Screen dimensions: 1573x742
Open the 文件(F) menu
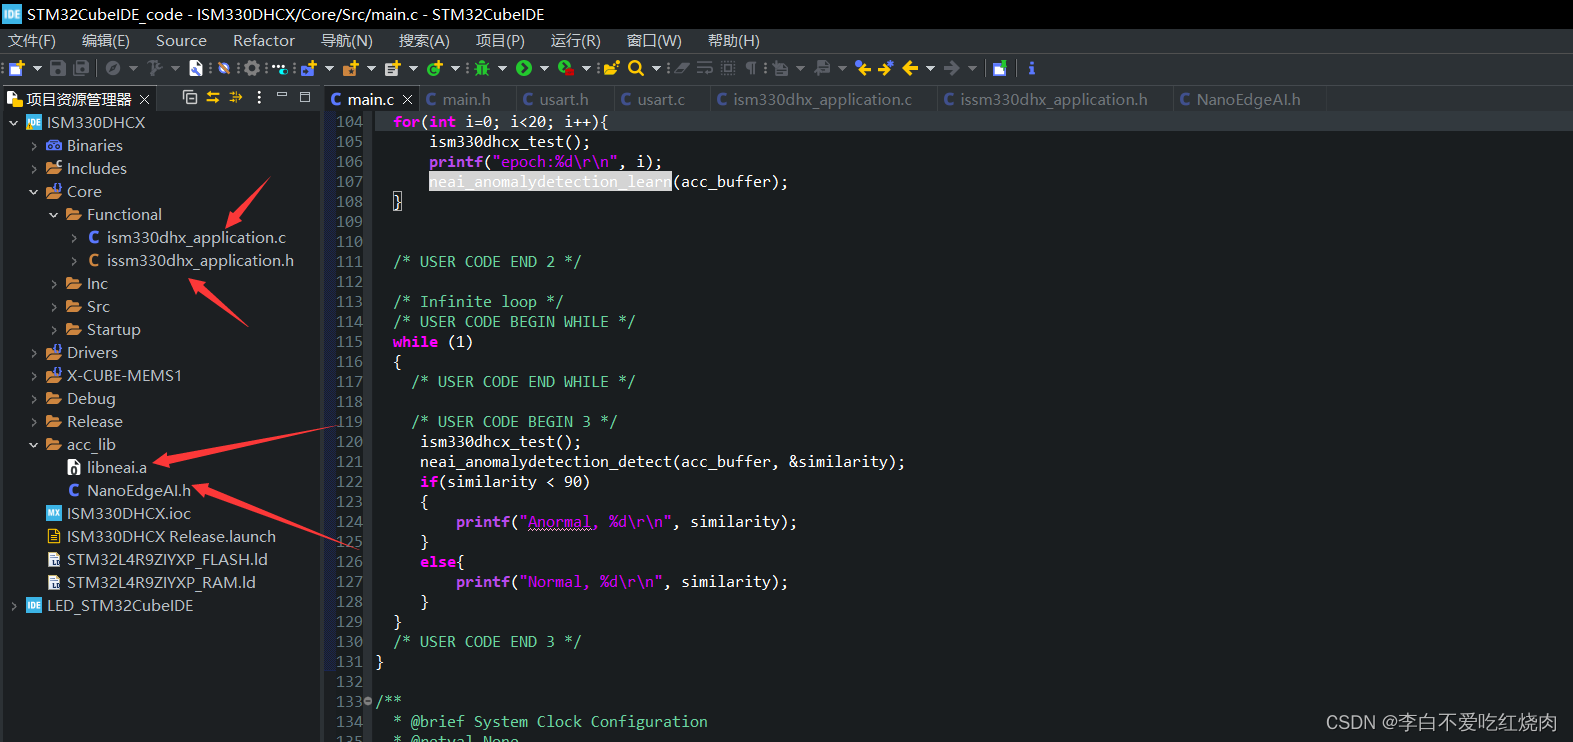tap(32, 41)
